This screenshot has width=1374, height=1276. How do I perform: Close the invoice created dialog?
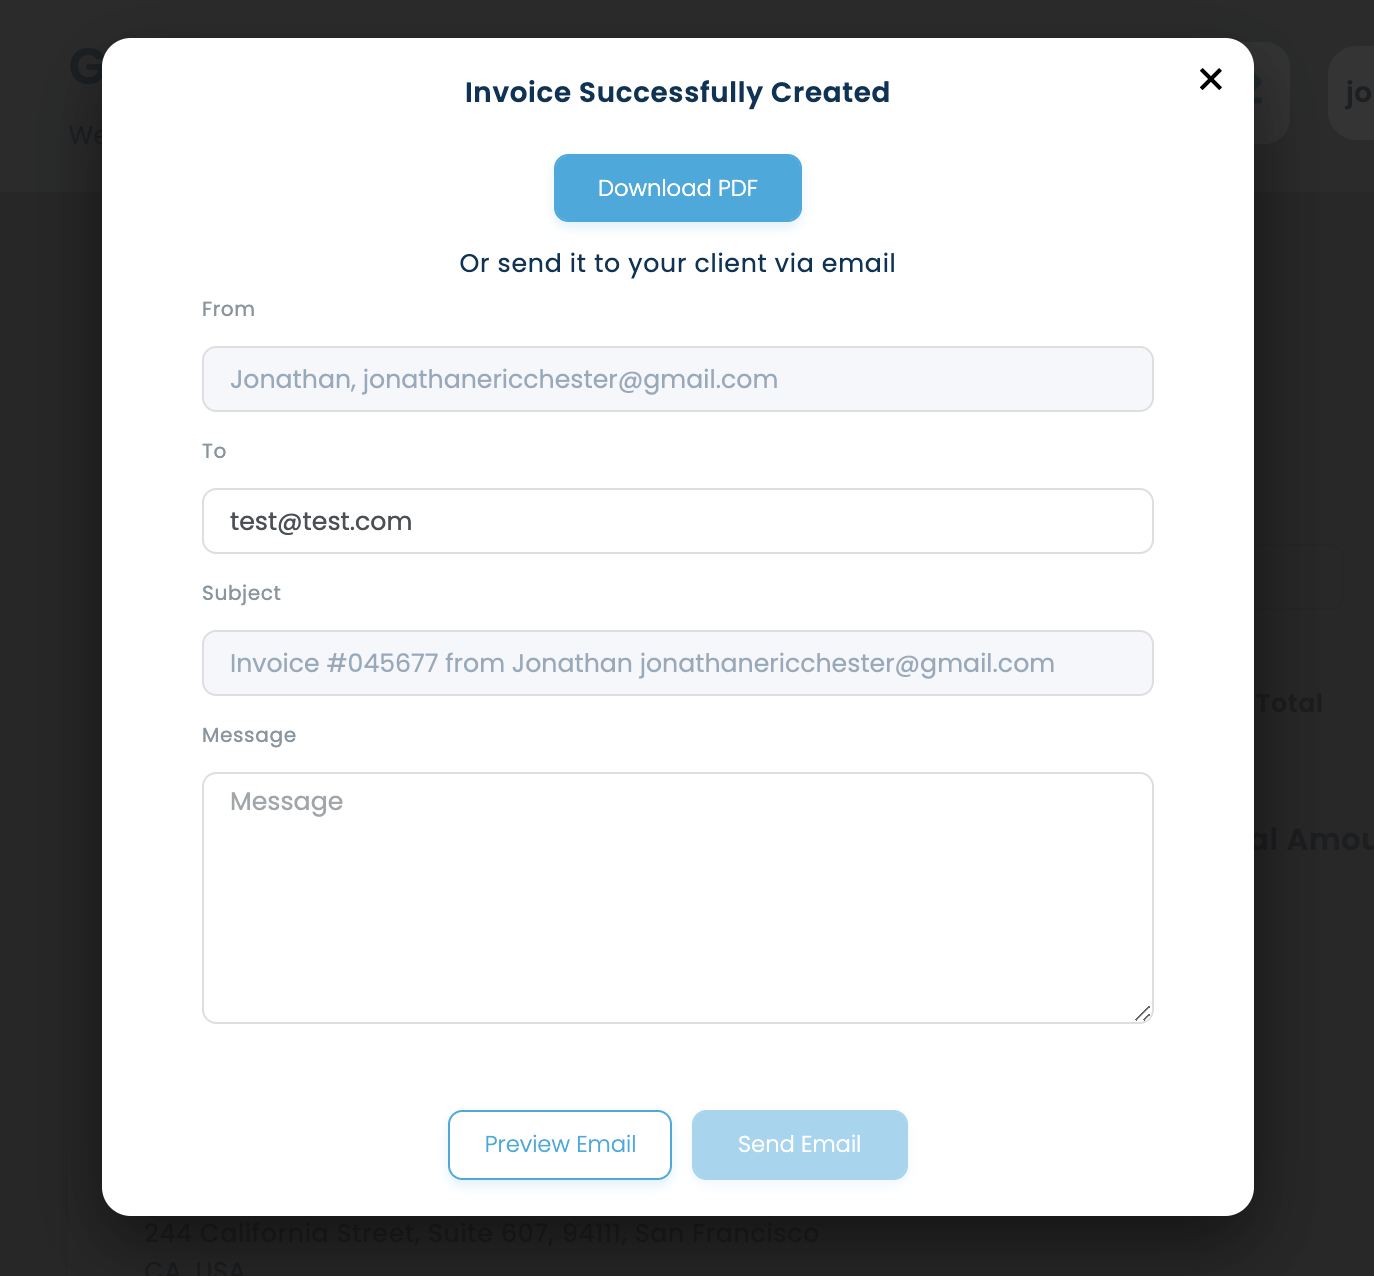point(1210,79)
